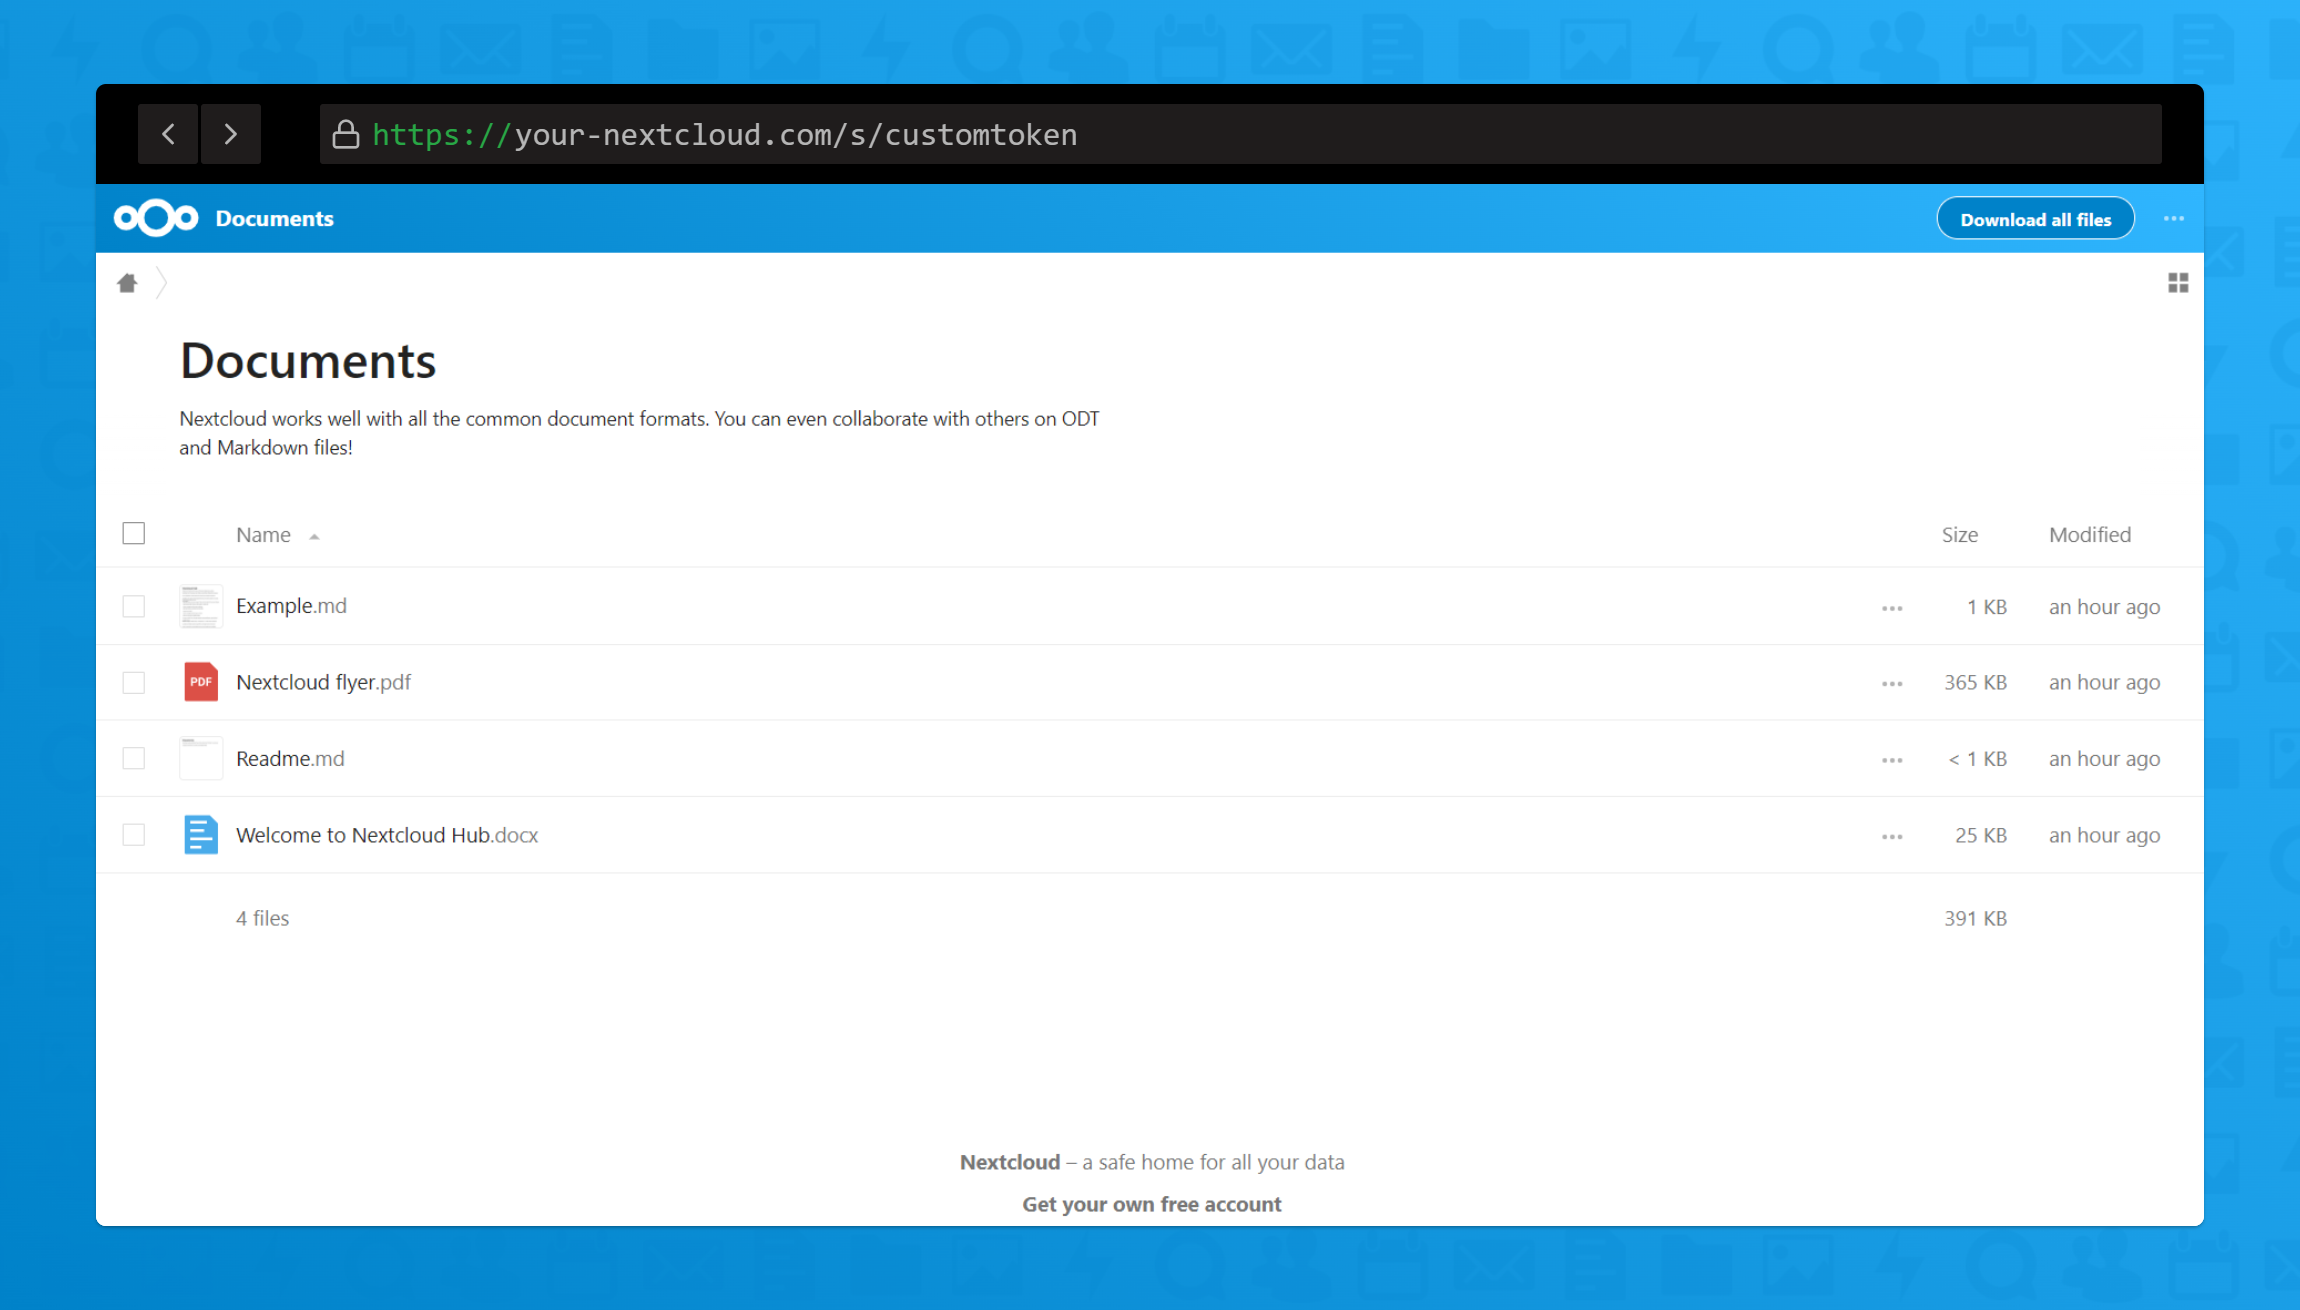This screenshot has width=2300, height=1310.
Task: Click the Download all files button
Action: pyautogui.click(x=2035, y=219)
